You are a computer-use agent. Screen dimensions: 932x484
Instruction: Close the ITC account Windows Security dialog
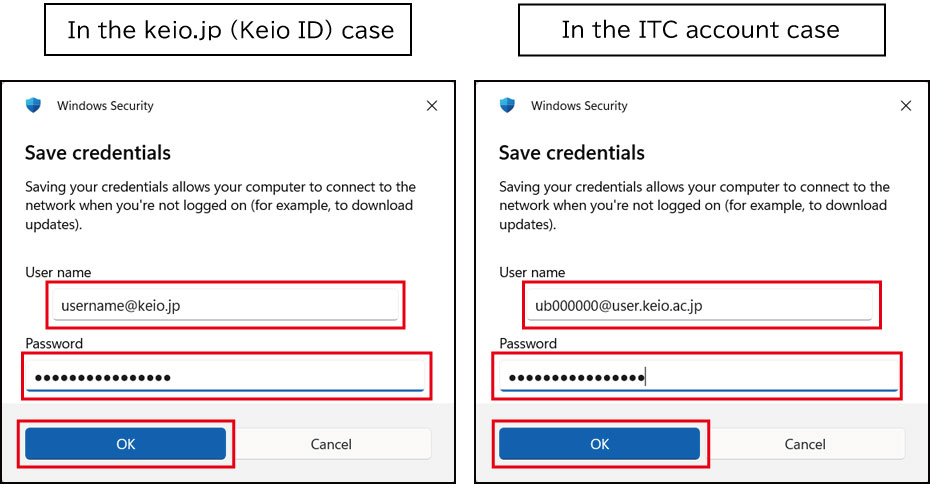point(906,106)
